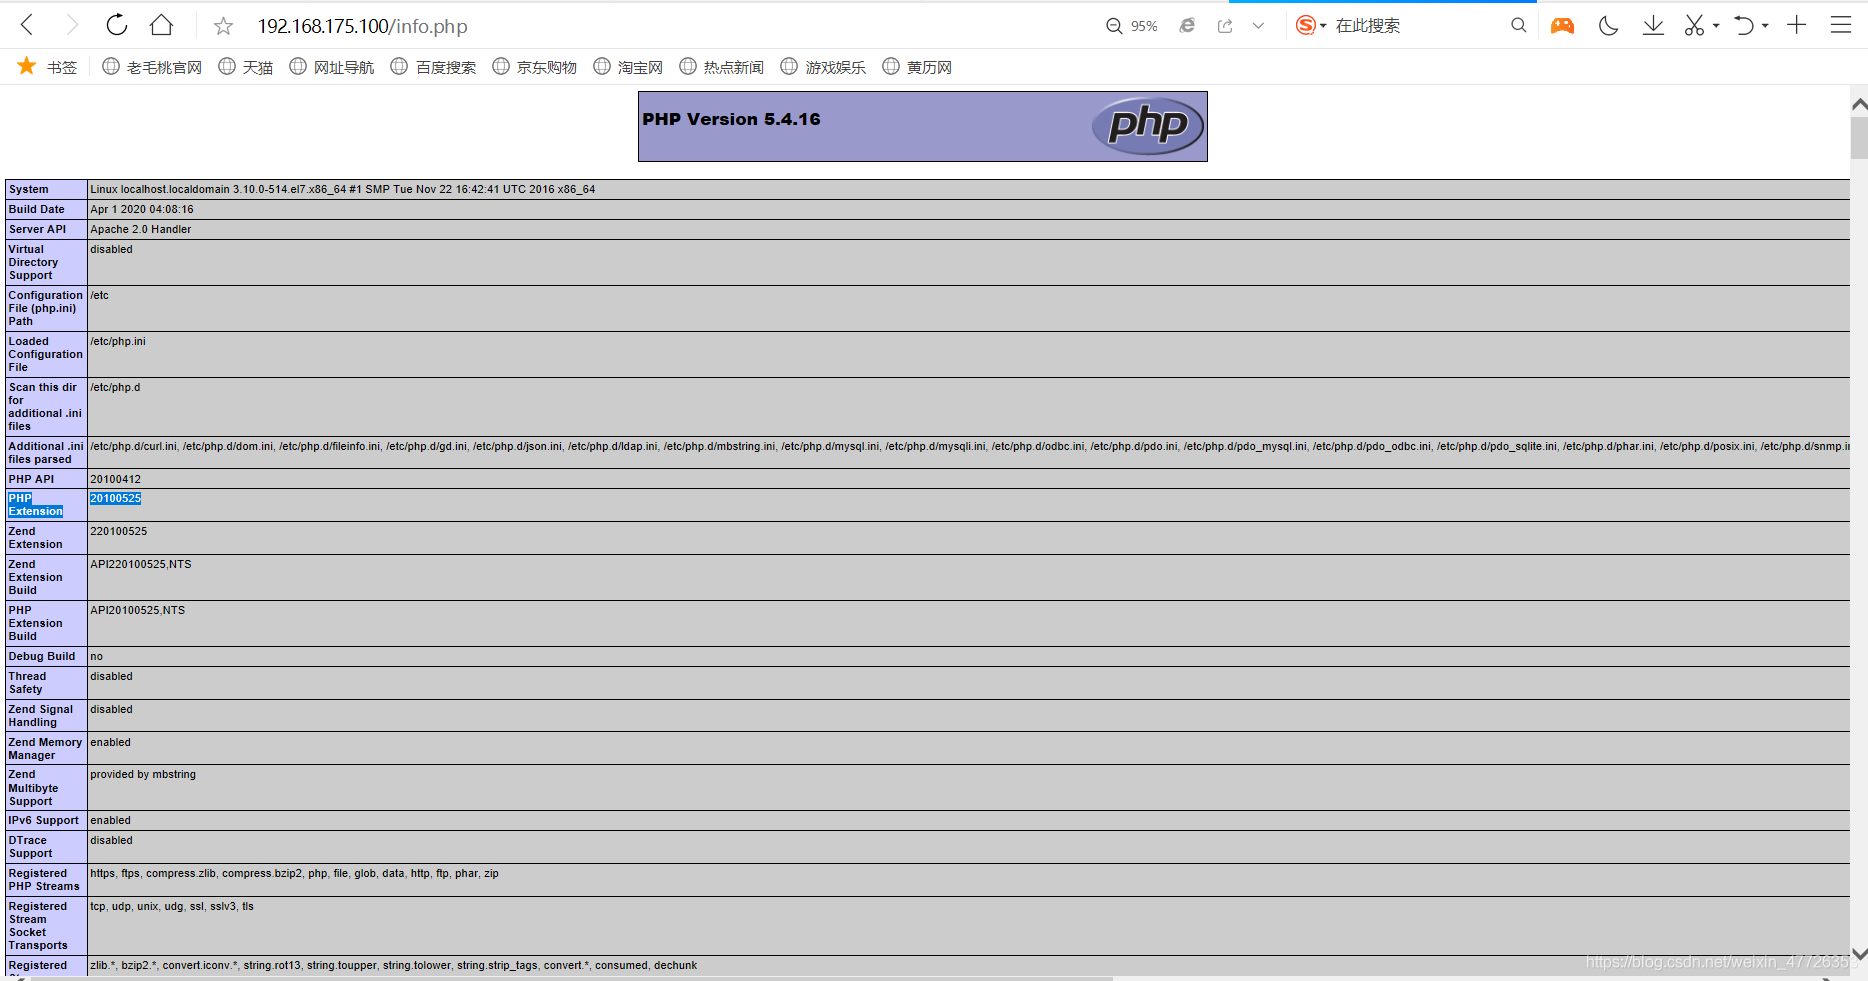
Task: Click the API220100525,NTS value
Action: tap(141, 564)
